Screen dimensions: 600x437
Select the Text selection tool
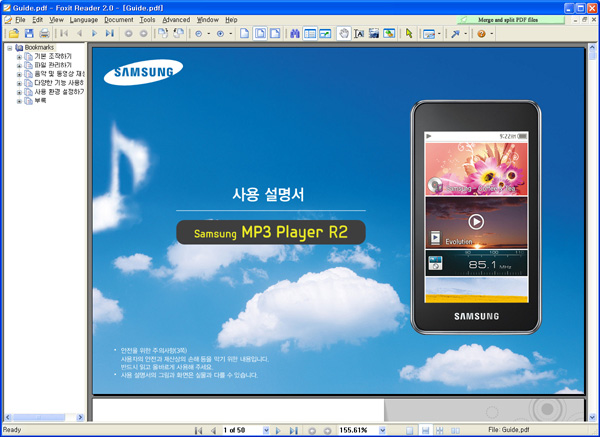tap(359, 34)
